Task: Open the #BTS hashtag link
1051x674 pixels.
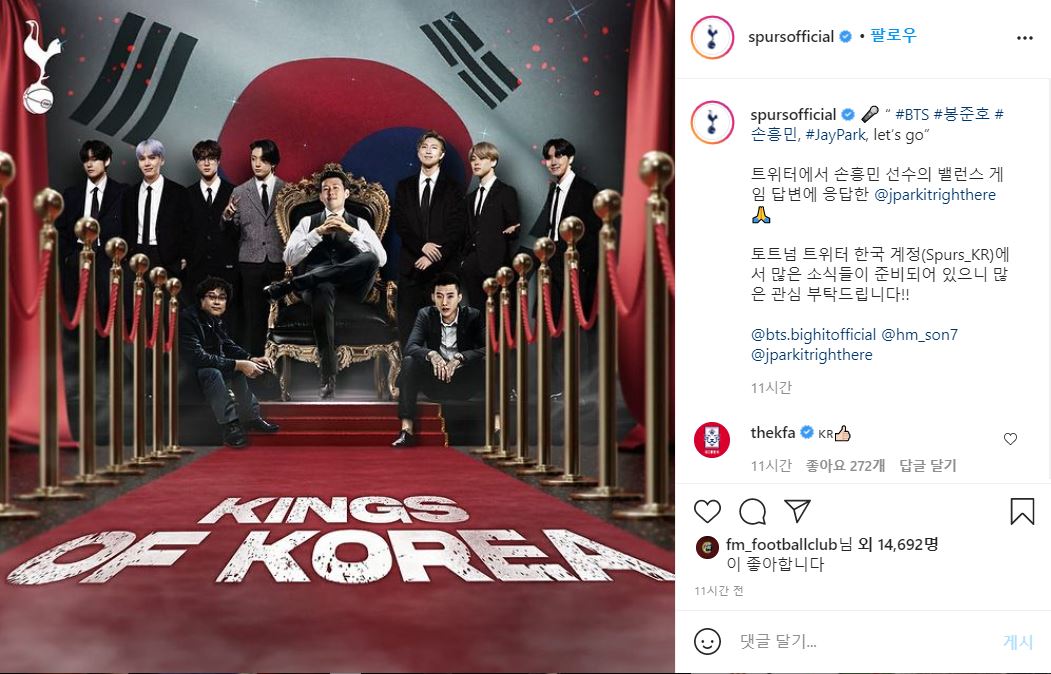Action: coord(912,115)
